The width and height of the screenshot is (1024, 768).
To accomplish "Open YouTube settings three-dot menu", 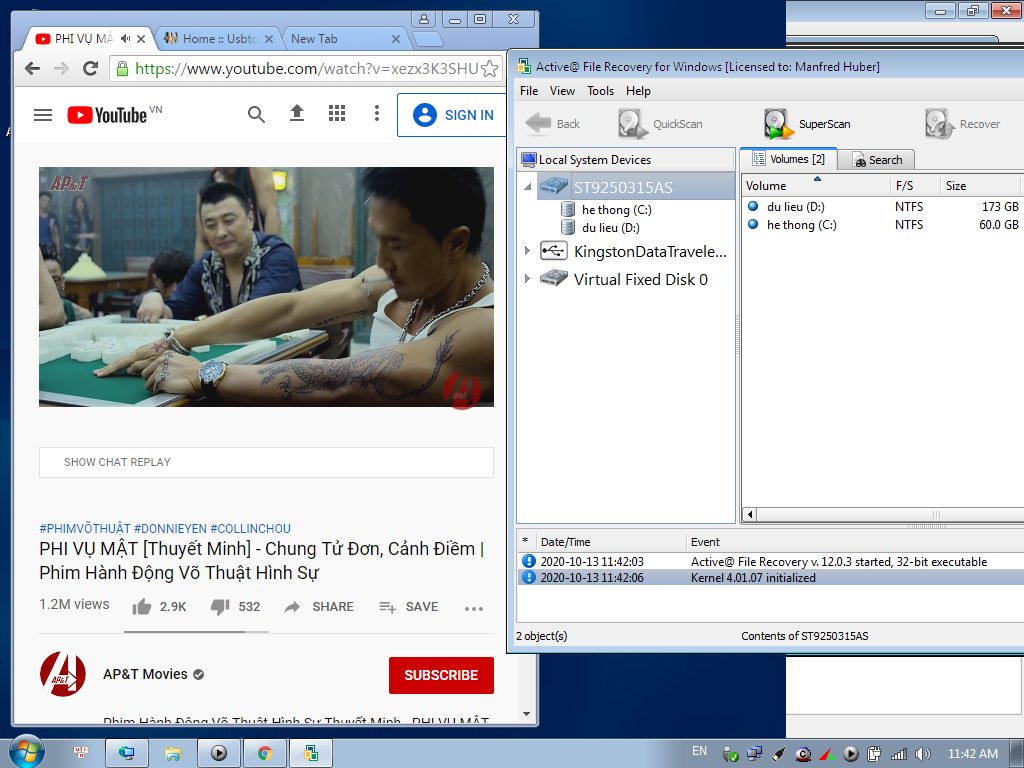I will (377, 114).
